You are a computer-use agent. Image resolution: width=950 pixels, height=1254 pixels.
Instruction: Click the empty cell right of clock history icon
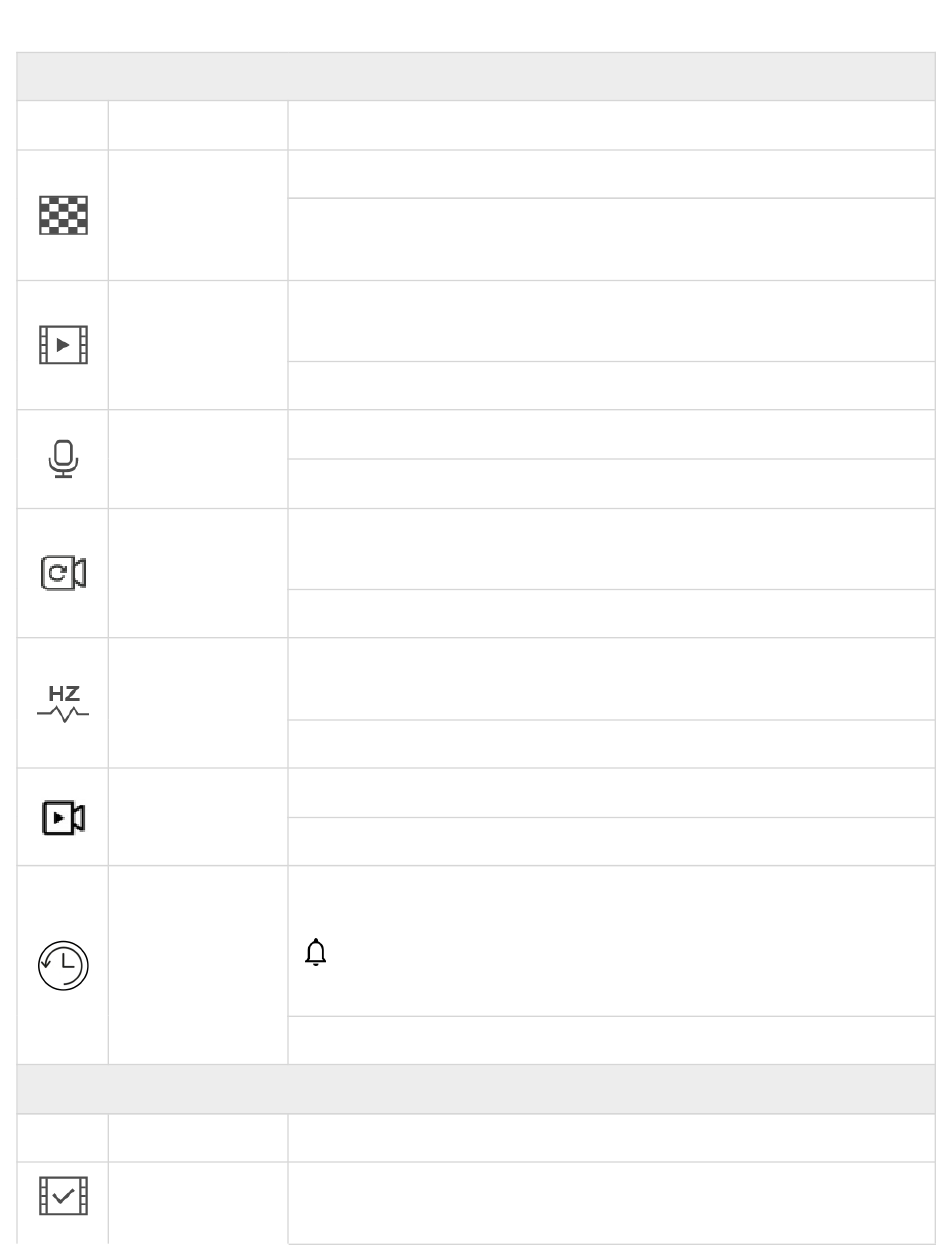(198, 965)
